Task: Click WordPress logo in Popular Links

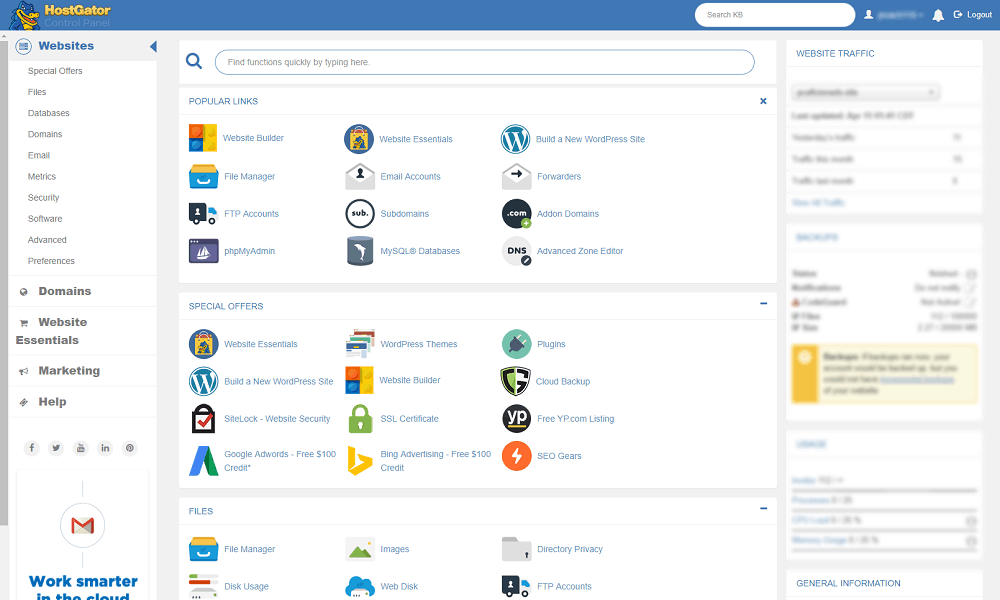Action: click(x=515, y=139)
